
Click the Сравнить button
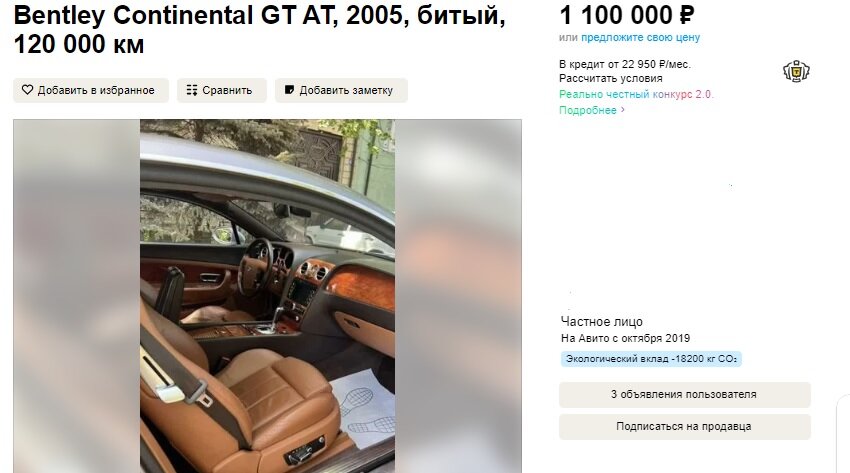coord(222,90)
